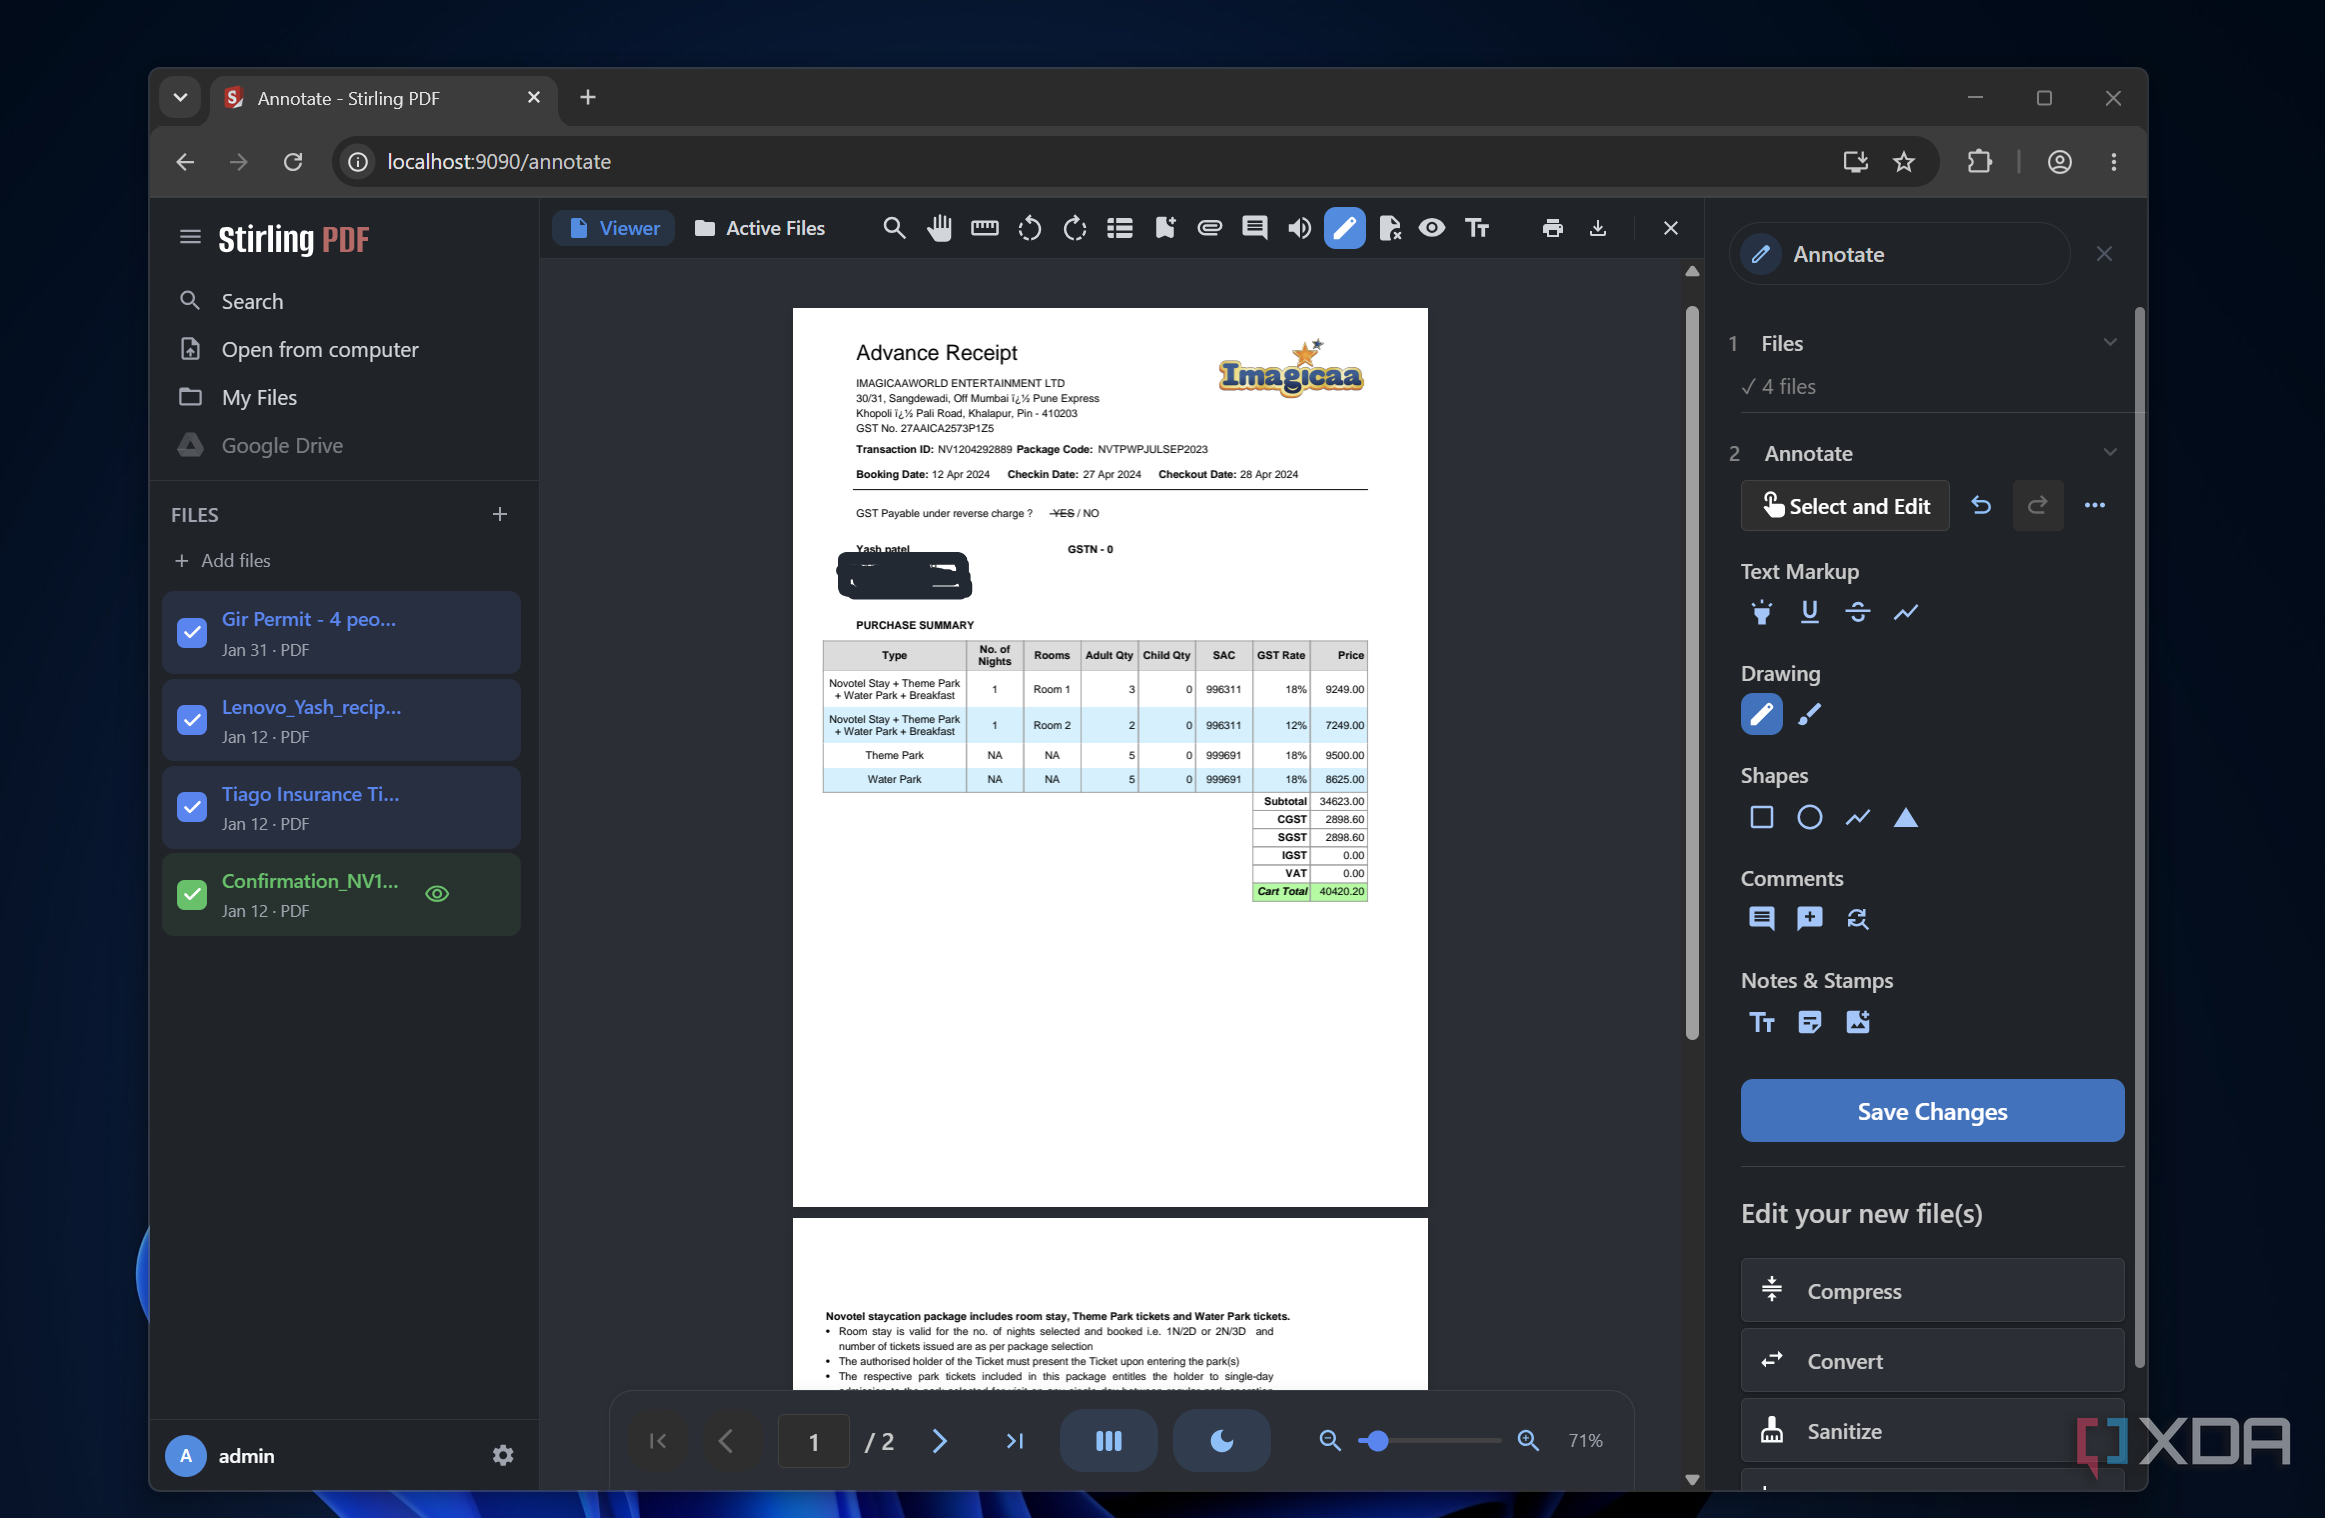
Task: Collapse the Files section chevron
Action: click(2110, 342)
